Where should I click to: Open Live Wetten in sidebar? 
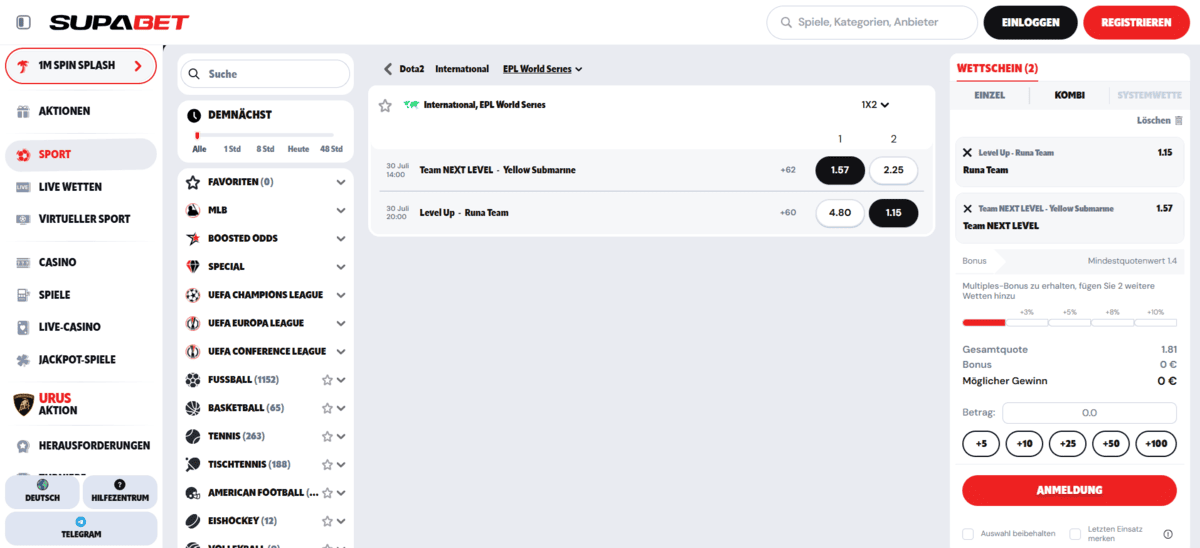point(70,187)
